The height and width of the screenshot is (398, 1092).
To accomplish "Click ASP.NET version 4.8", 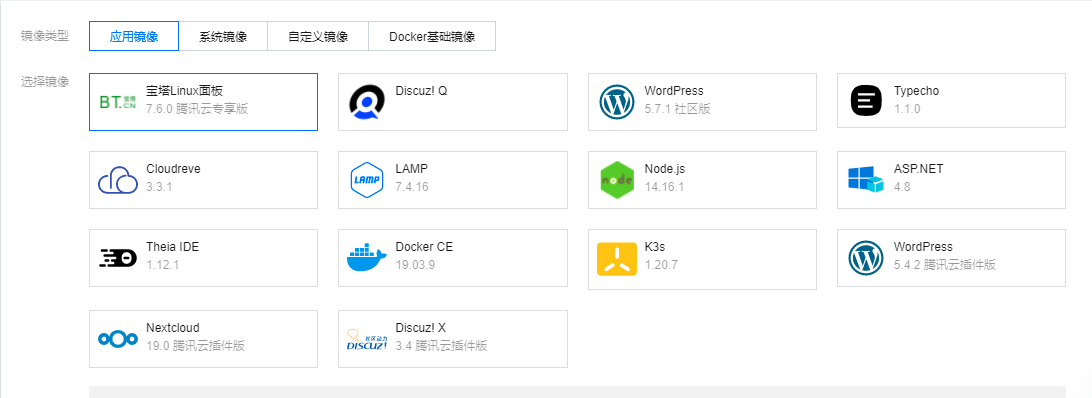I will [x=903, y=187].
